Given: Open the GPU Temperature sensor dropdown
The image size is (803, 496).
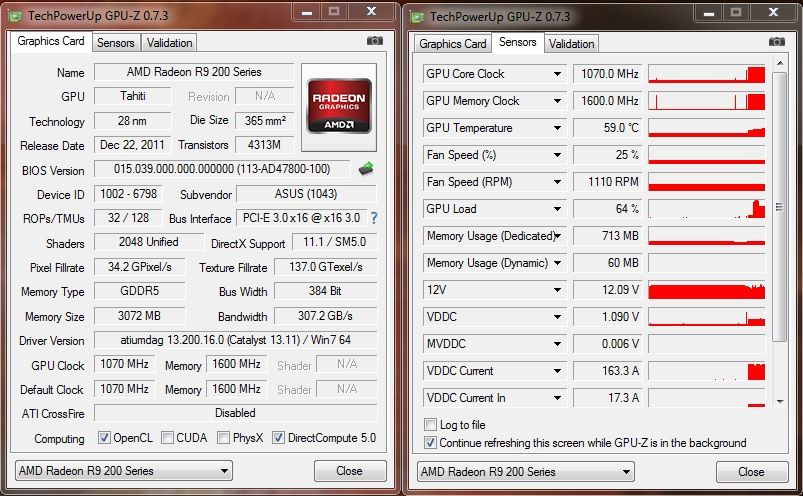Looking at the screenshot, I should tap(558, 128).
